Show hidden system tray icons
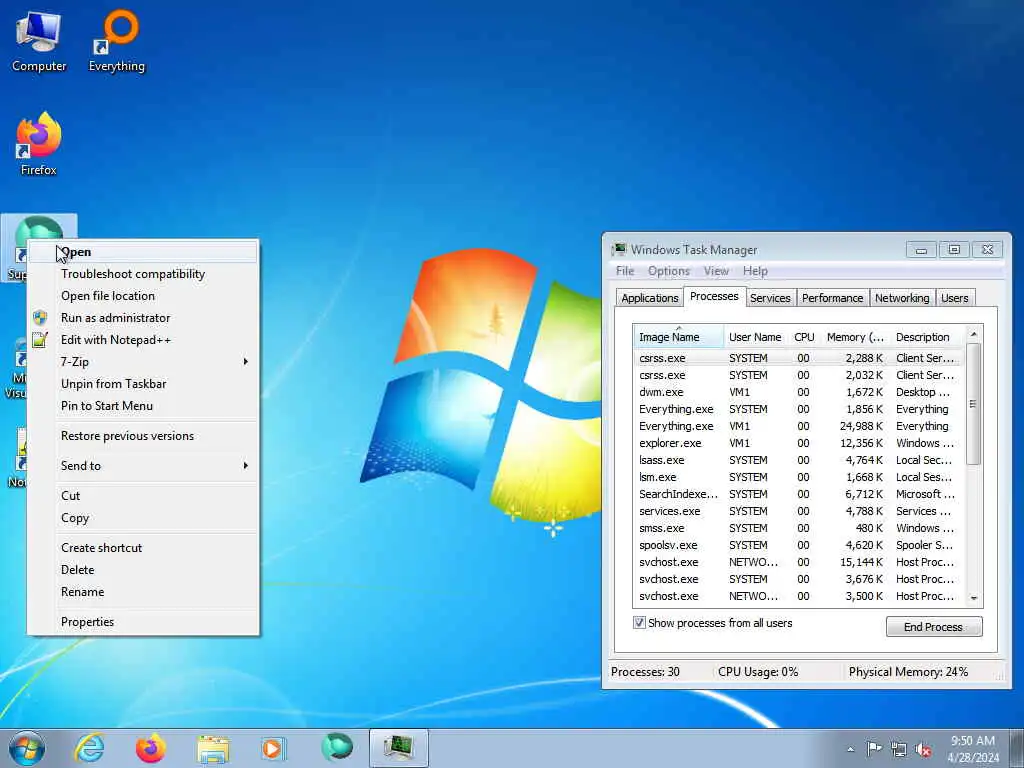 (x=850, y=749)
